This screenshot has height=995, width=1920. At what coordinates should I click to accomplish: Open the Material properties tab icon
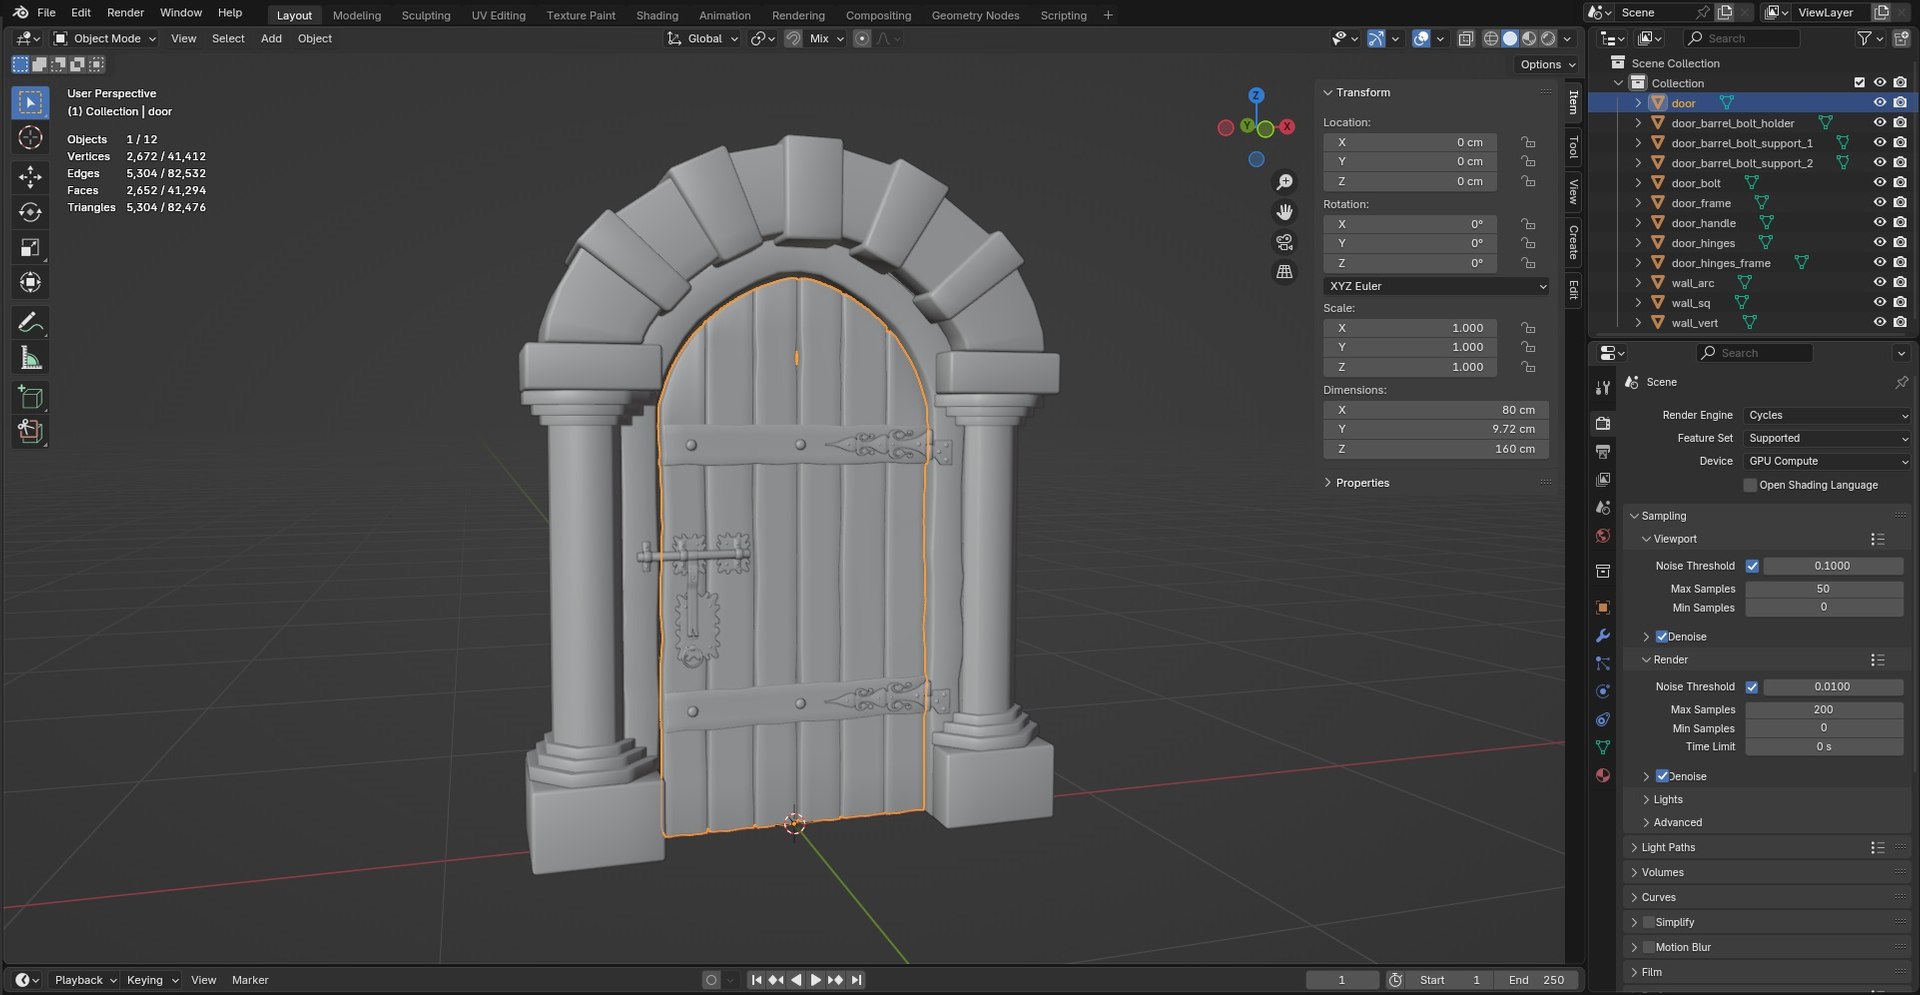tap(1603, 775)
